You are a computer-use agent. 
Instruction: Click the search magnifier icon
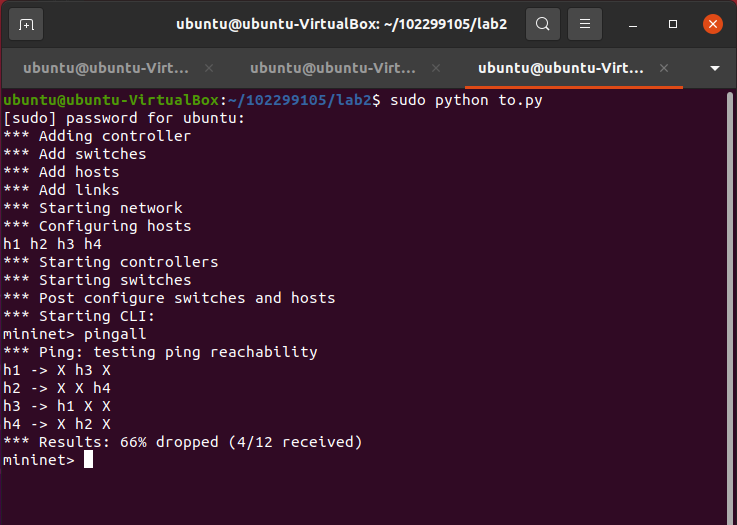point(542,24)
